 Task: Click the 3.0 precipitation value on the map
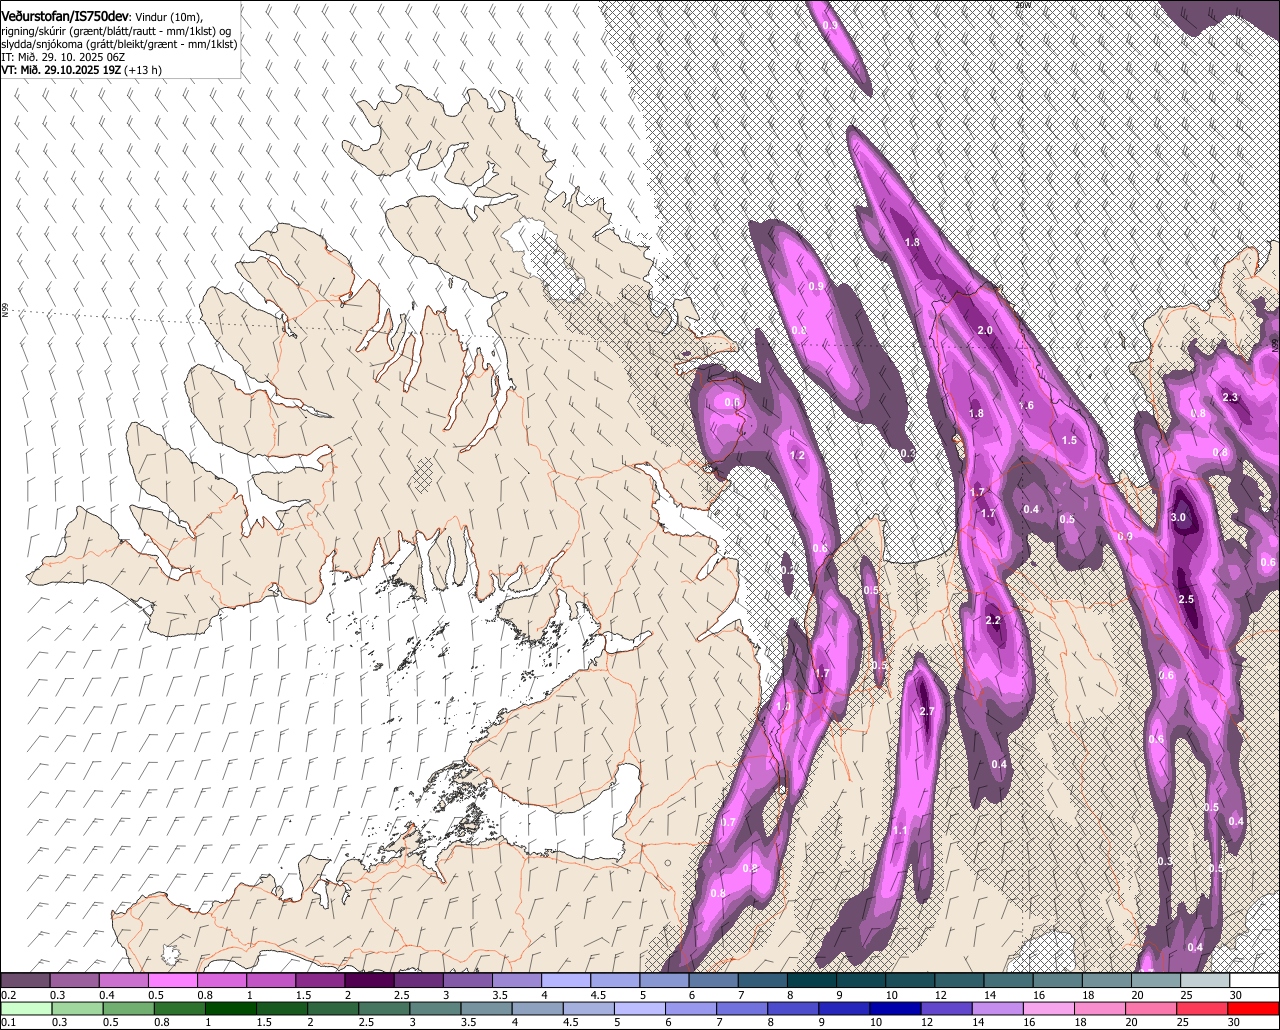click(x=1178, y=518)
